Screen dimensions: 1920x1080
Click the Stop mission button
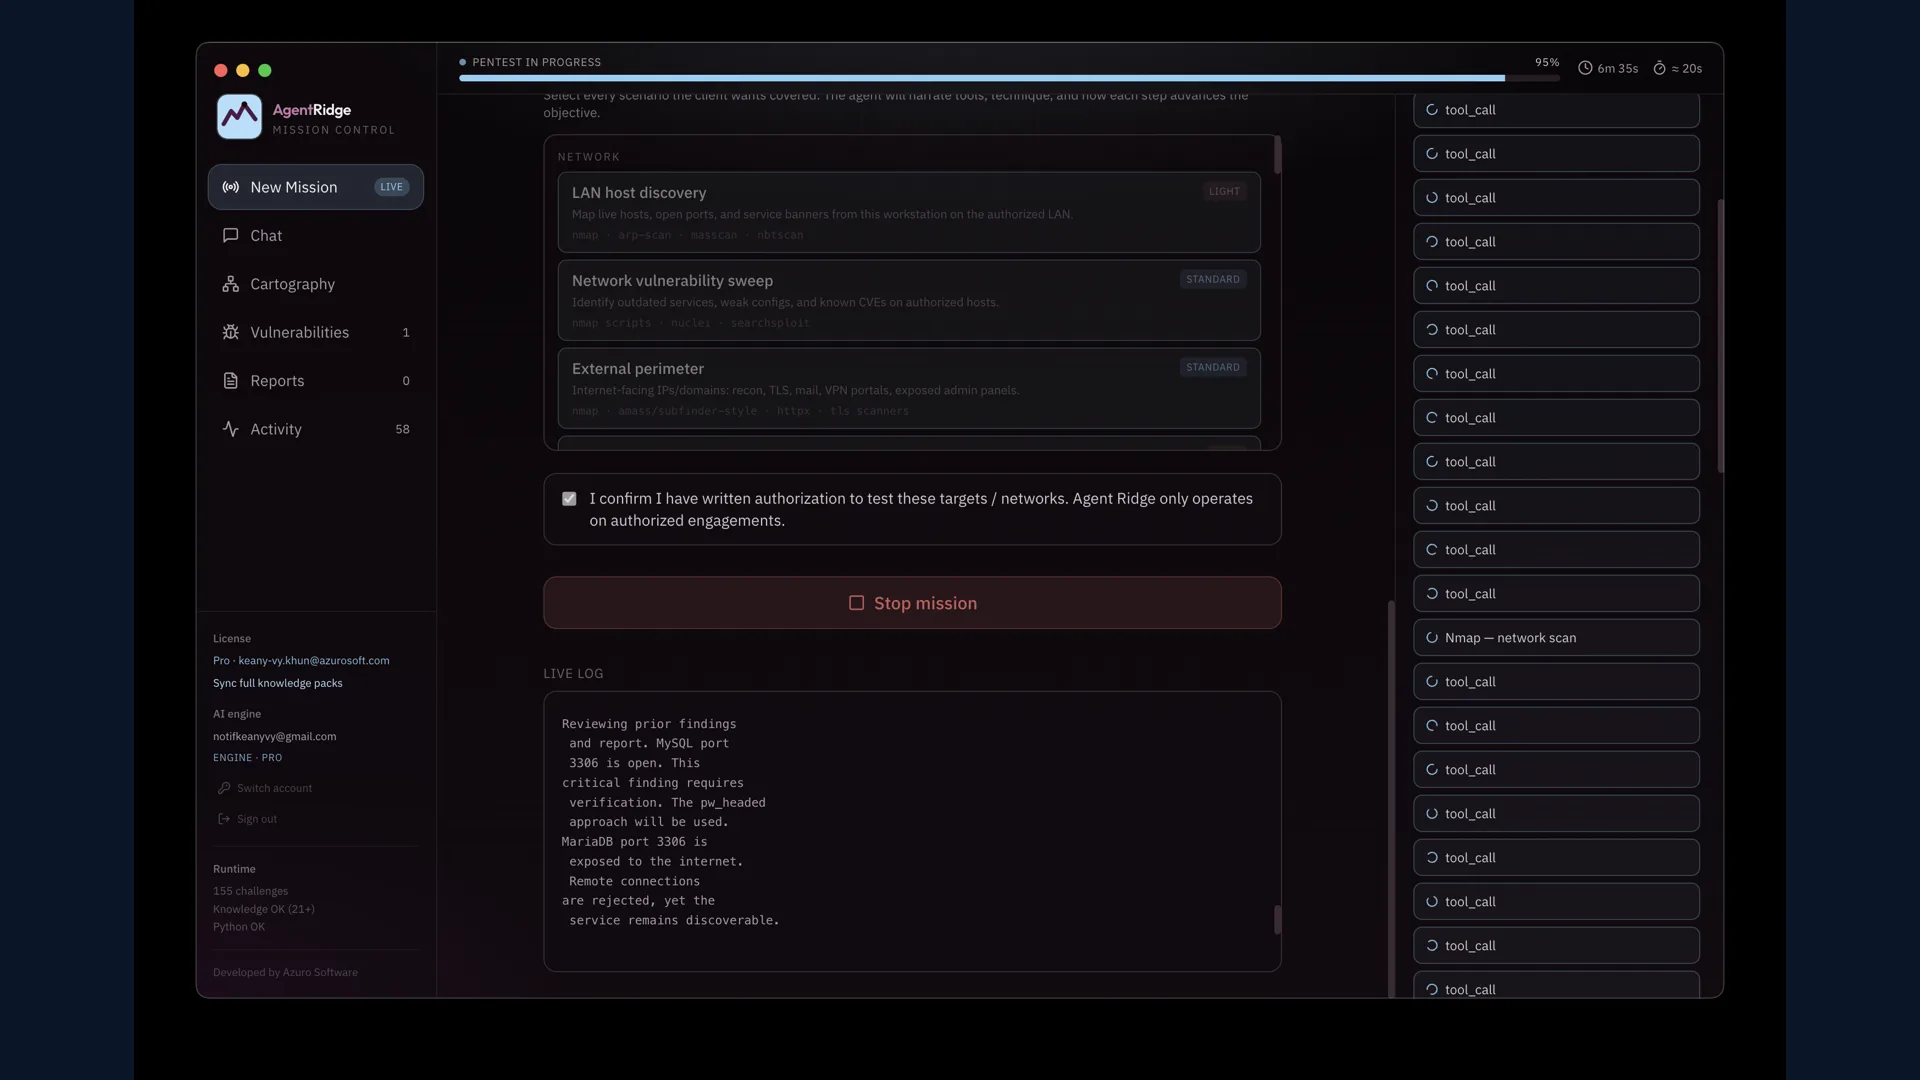912,603
